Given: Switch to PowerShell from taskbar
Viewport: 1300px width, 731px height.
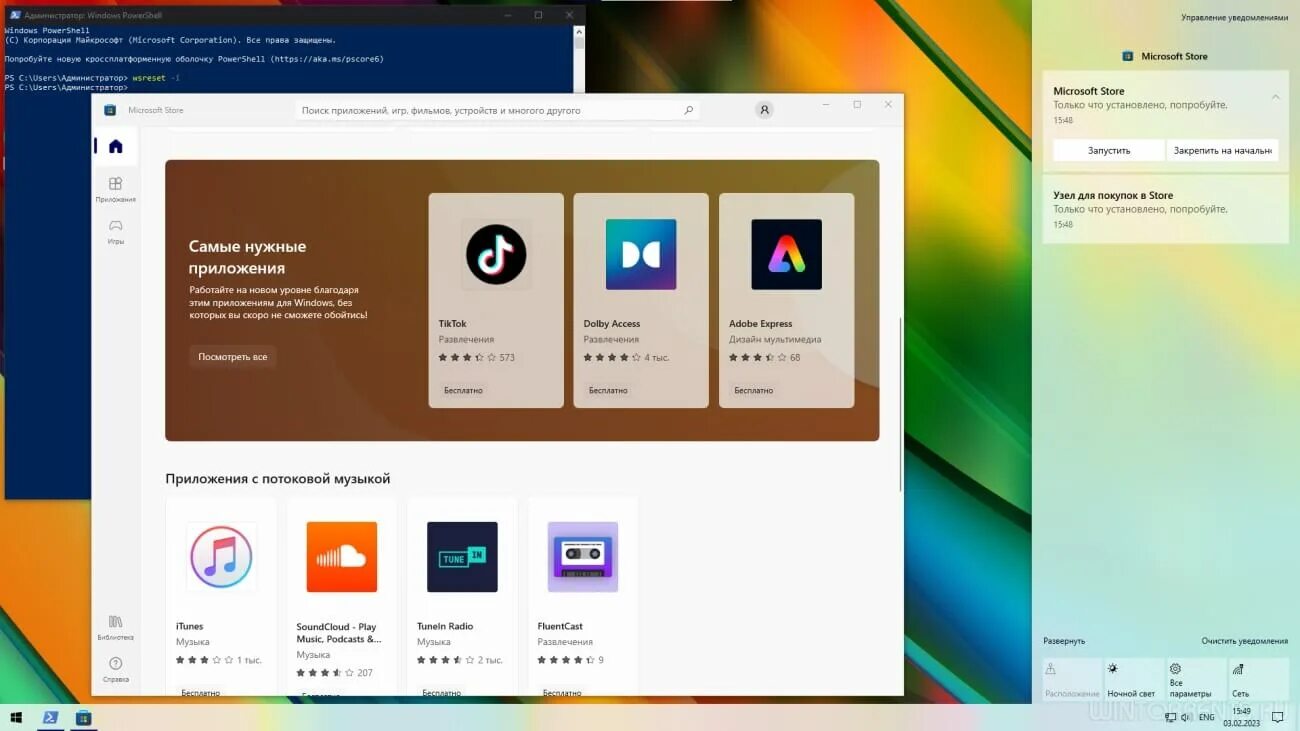Looking at the screenshot, I should pos(49,717).
